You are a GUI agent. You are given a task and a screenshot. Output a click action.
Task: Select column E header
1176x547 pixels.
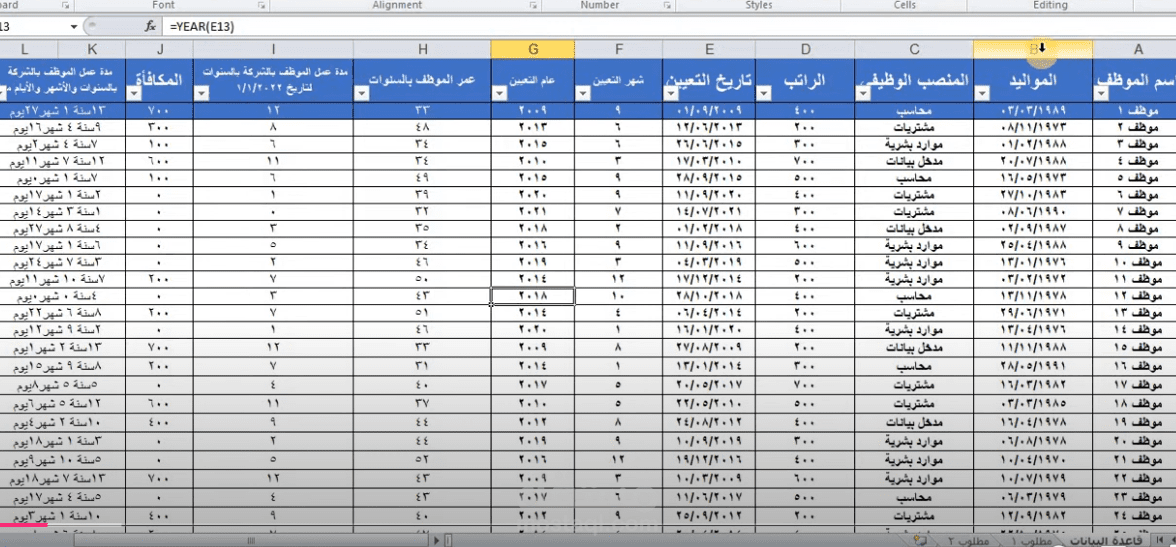(709, 50)
